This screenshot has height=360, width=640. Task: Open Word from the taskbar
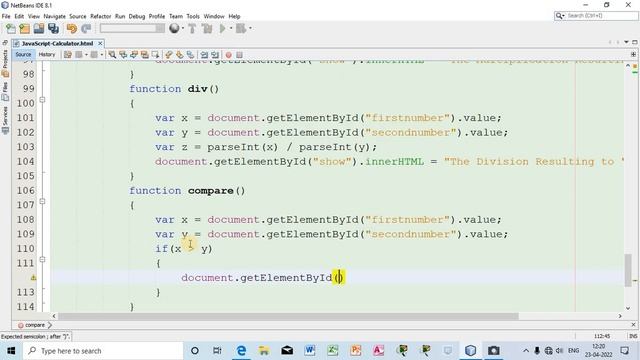pyautogui.click(x=310, y=351)
